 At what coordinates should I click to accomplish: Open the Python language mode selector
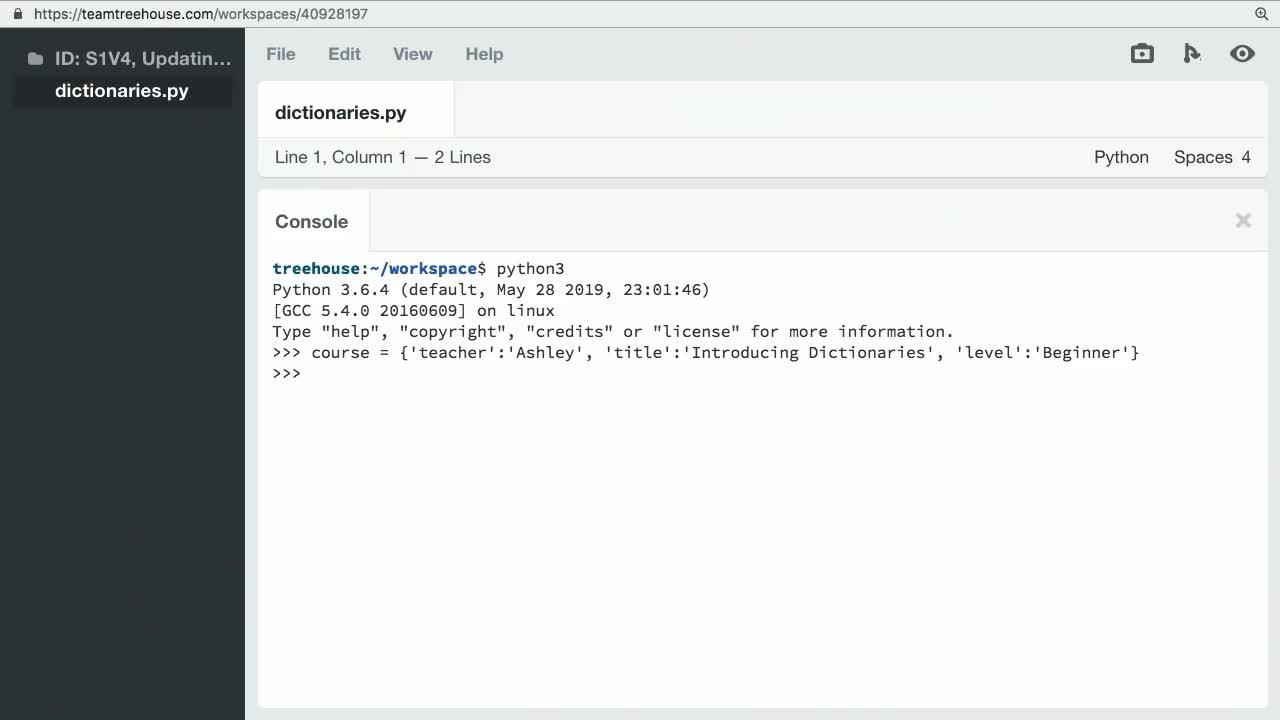coord(1121,157)
